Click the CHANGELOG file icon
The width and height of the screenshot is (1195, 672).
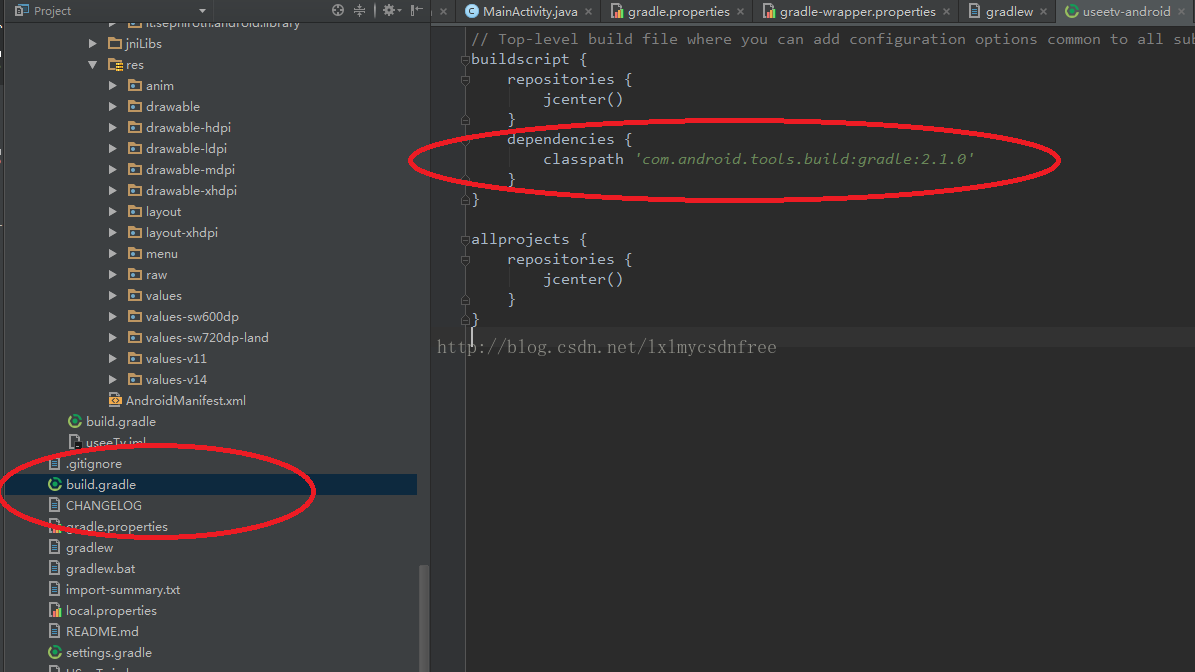(x=54, y=505)
